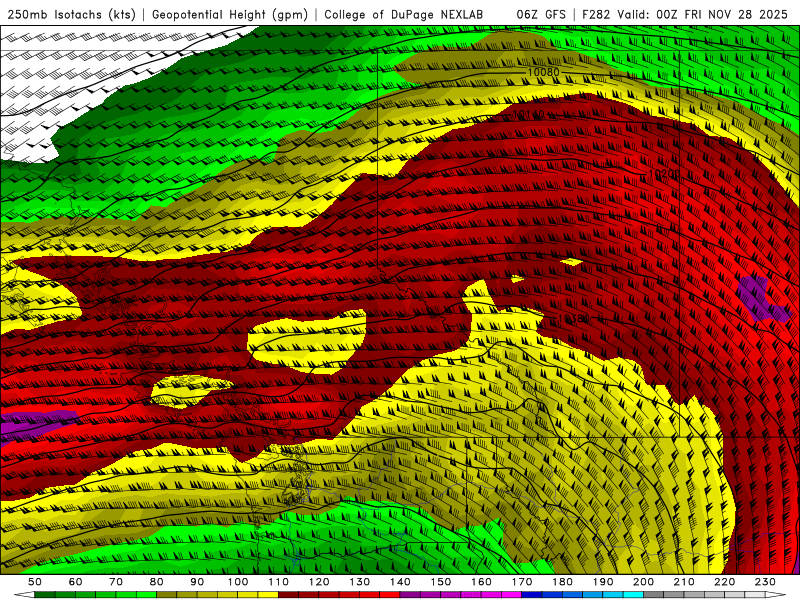The width and height of the screenshot is (800, 600).
Task: Click the cyan swatch just before 200
Action: click(x=633, y=595)
